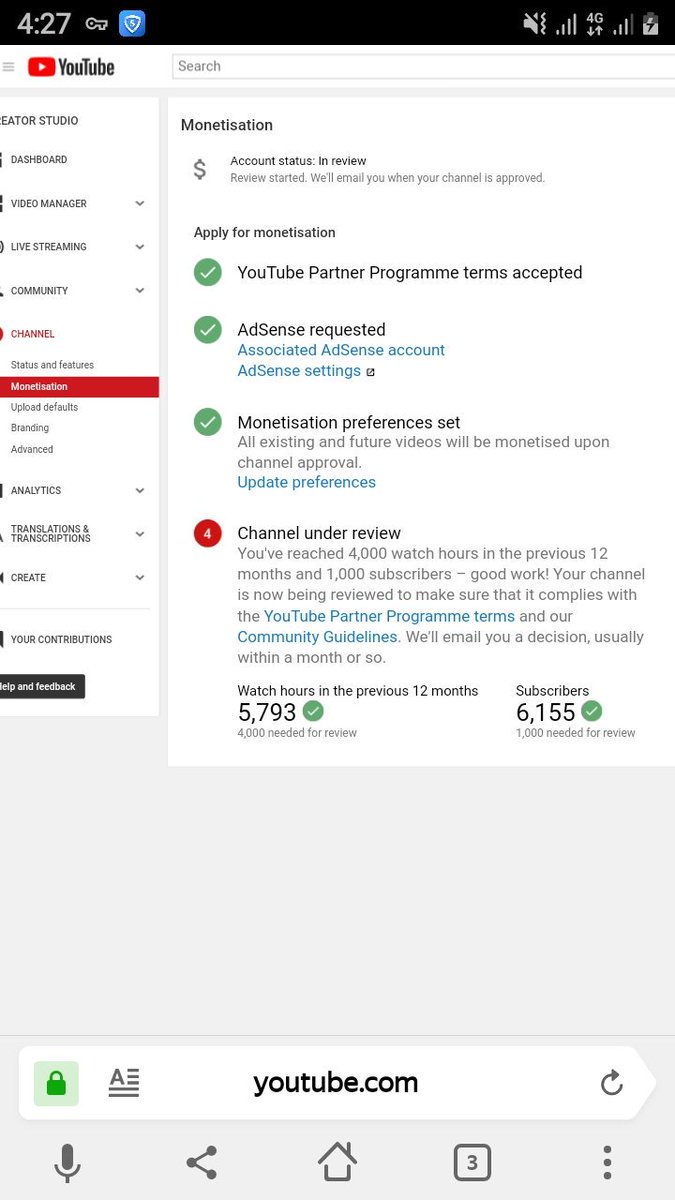The image size is (675, 1200).
Task: Open the hamburger menu beside YouTube logo
Action: (8, 67)
